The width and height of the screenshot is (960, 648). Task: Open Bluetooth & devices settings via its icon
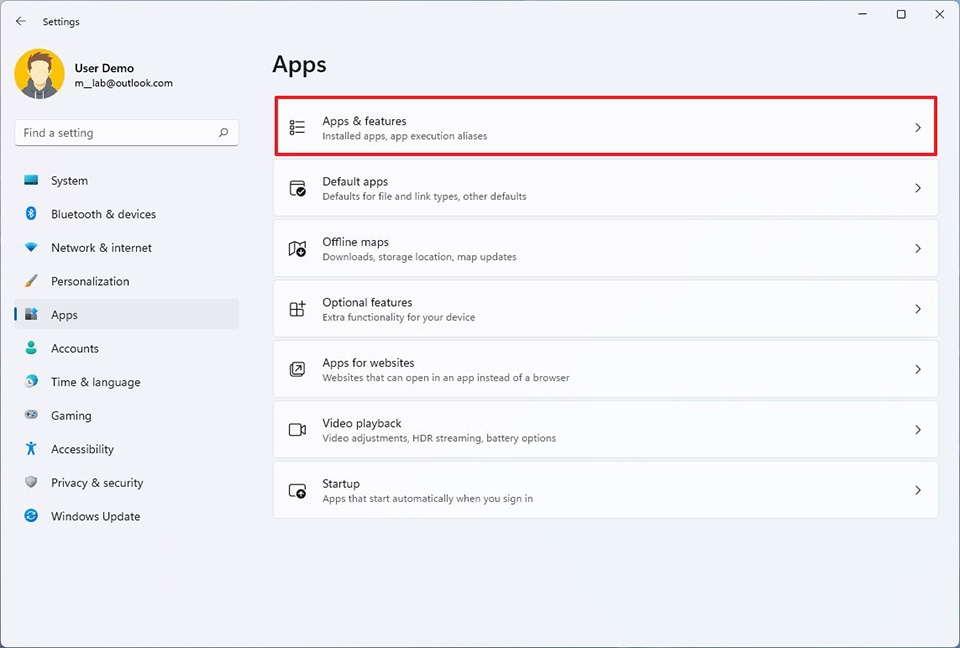[x=31, y=214]
